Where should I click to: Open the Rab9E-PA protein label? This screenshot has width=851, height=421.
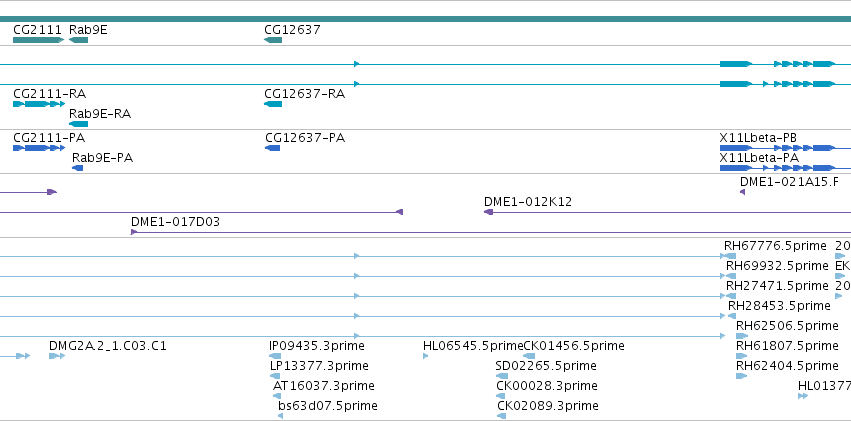tap(103, 158)
